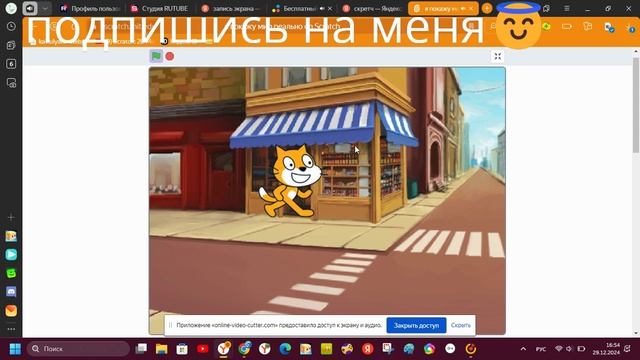Click the Scratch cat sprite

290,181
